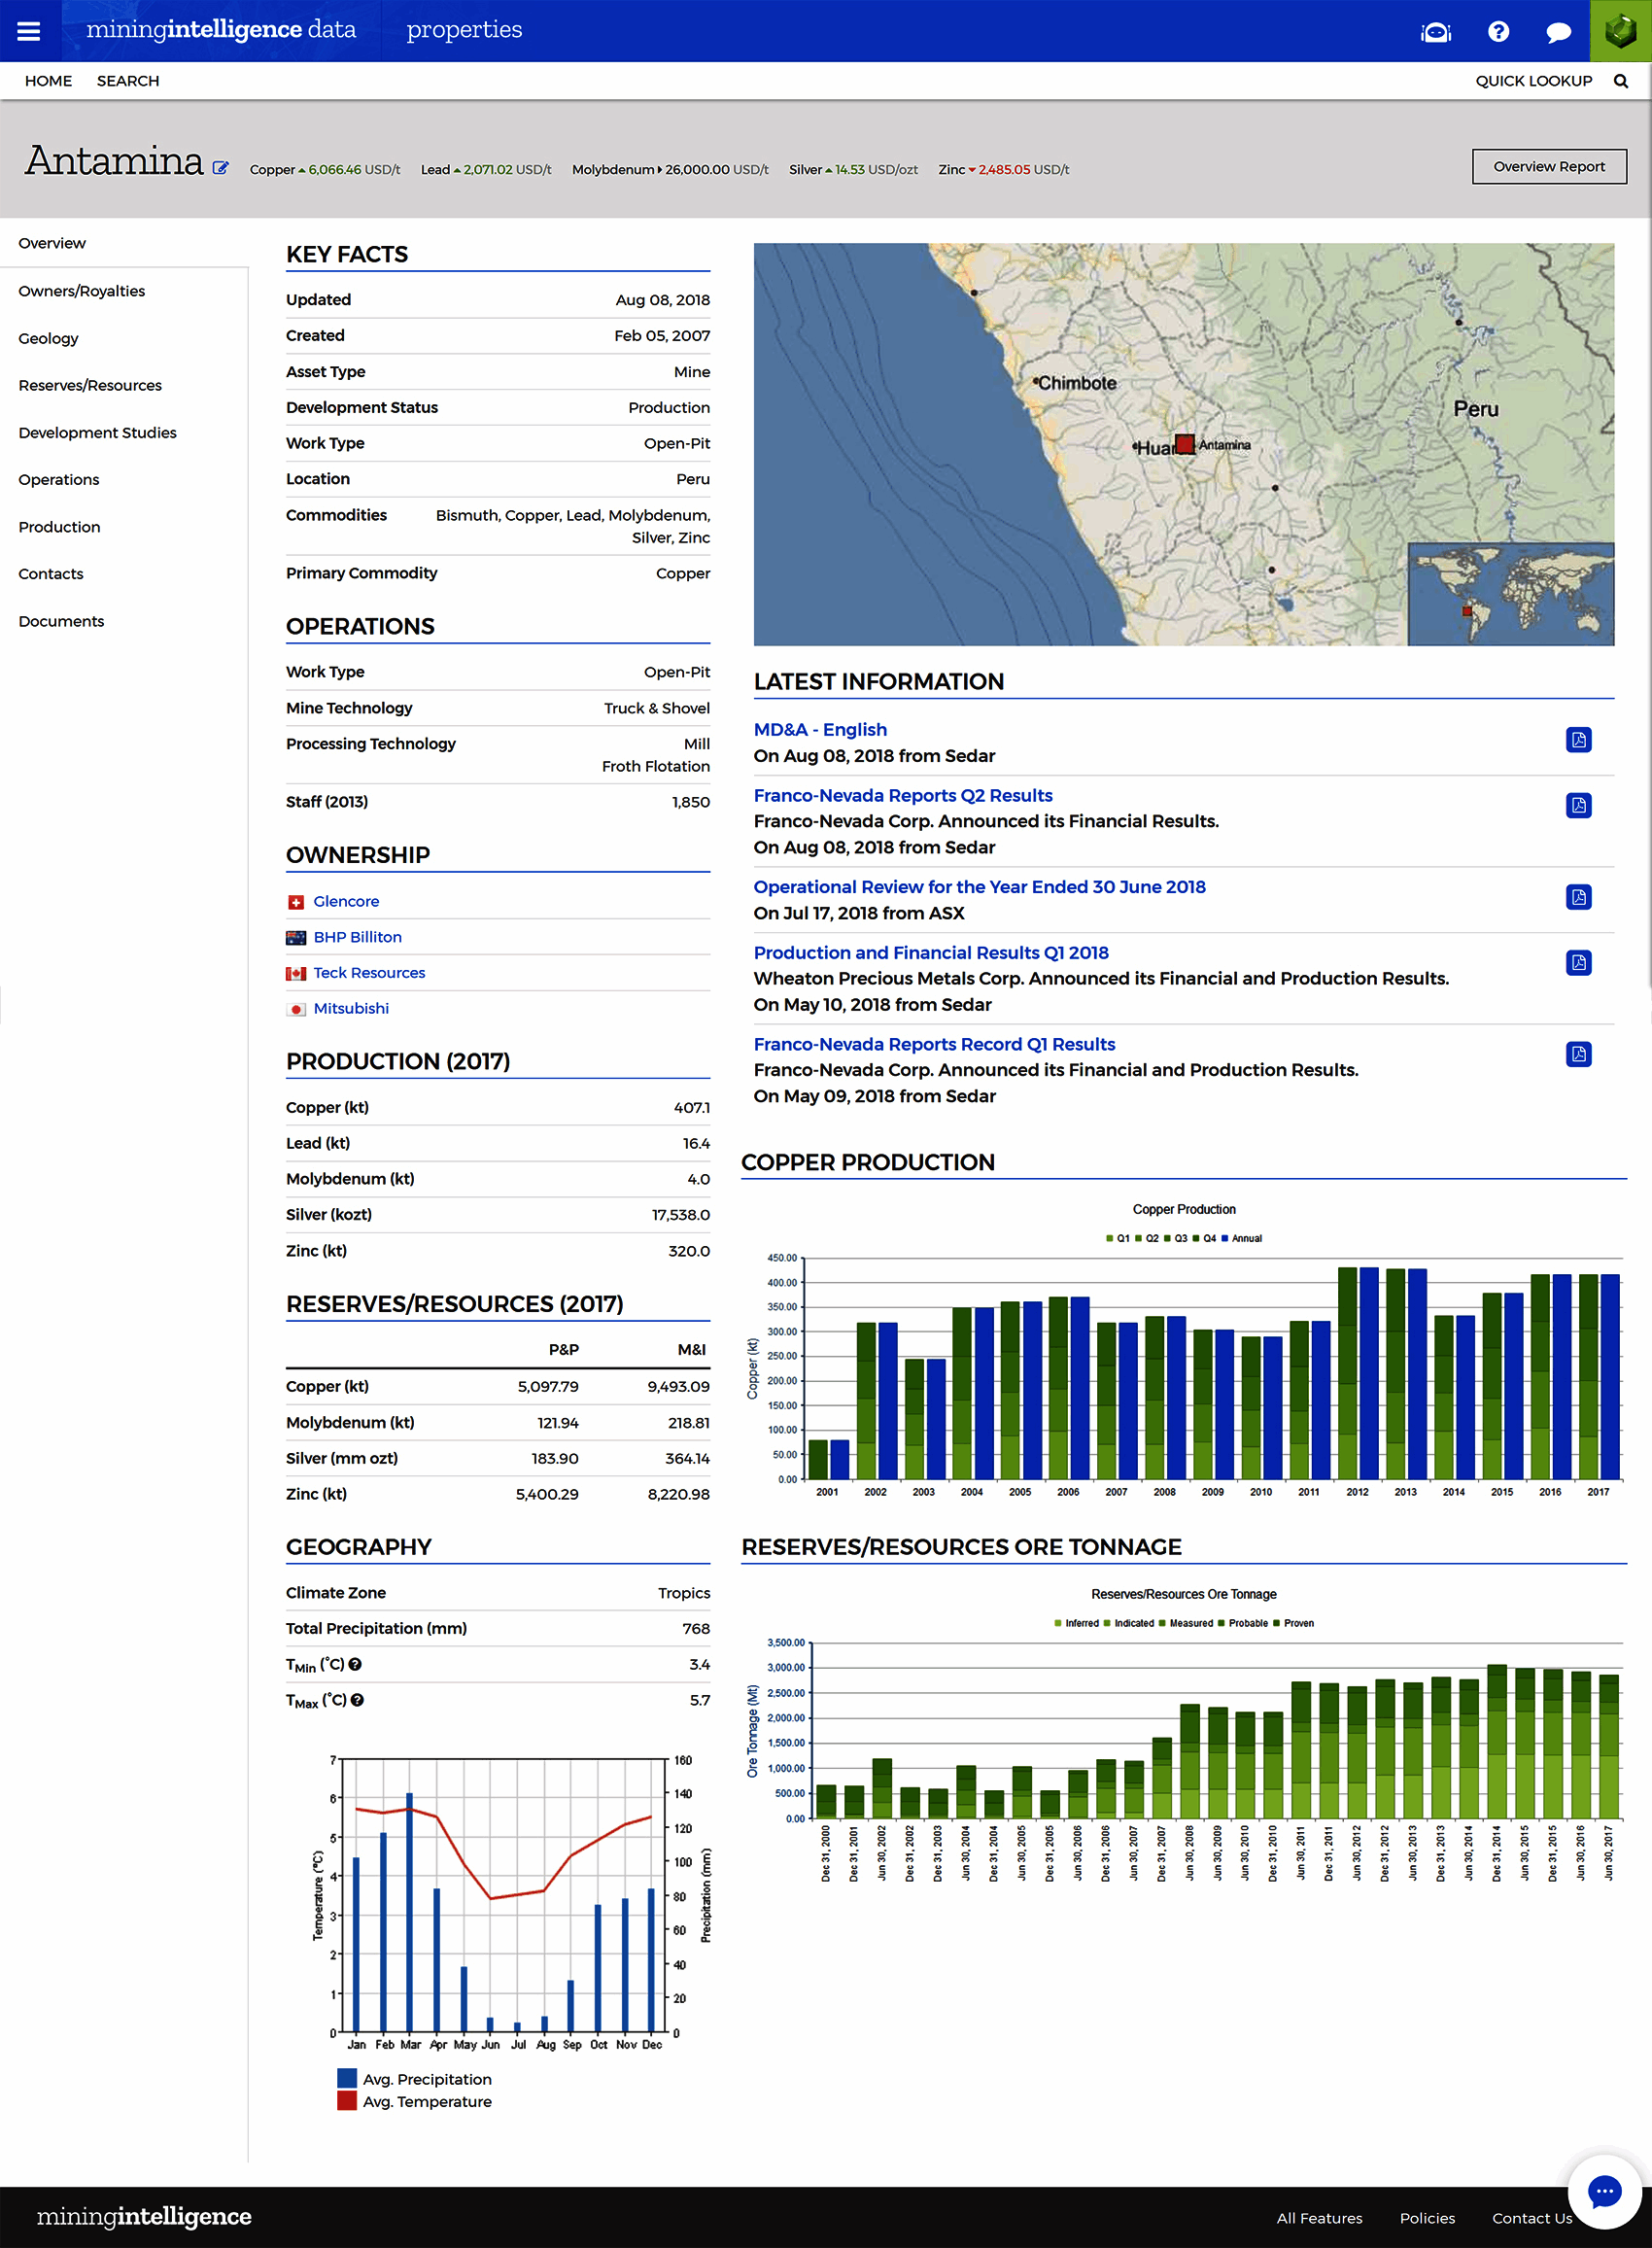Click the chatbot robot icon in top bar
The height and width of the screenshot is (2248, 1652).
1436,31
